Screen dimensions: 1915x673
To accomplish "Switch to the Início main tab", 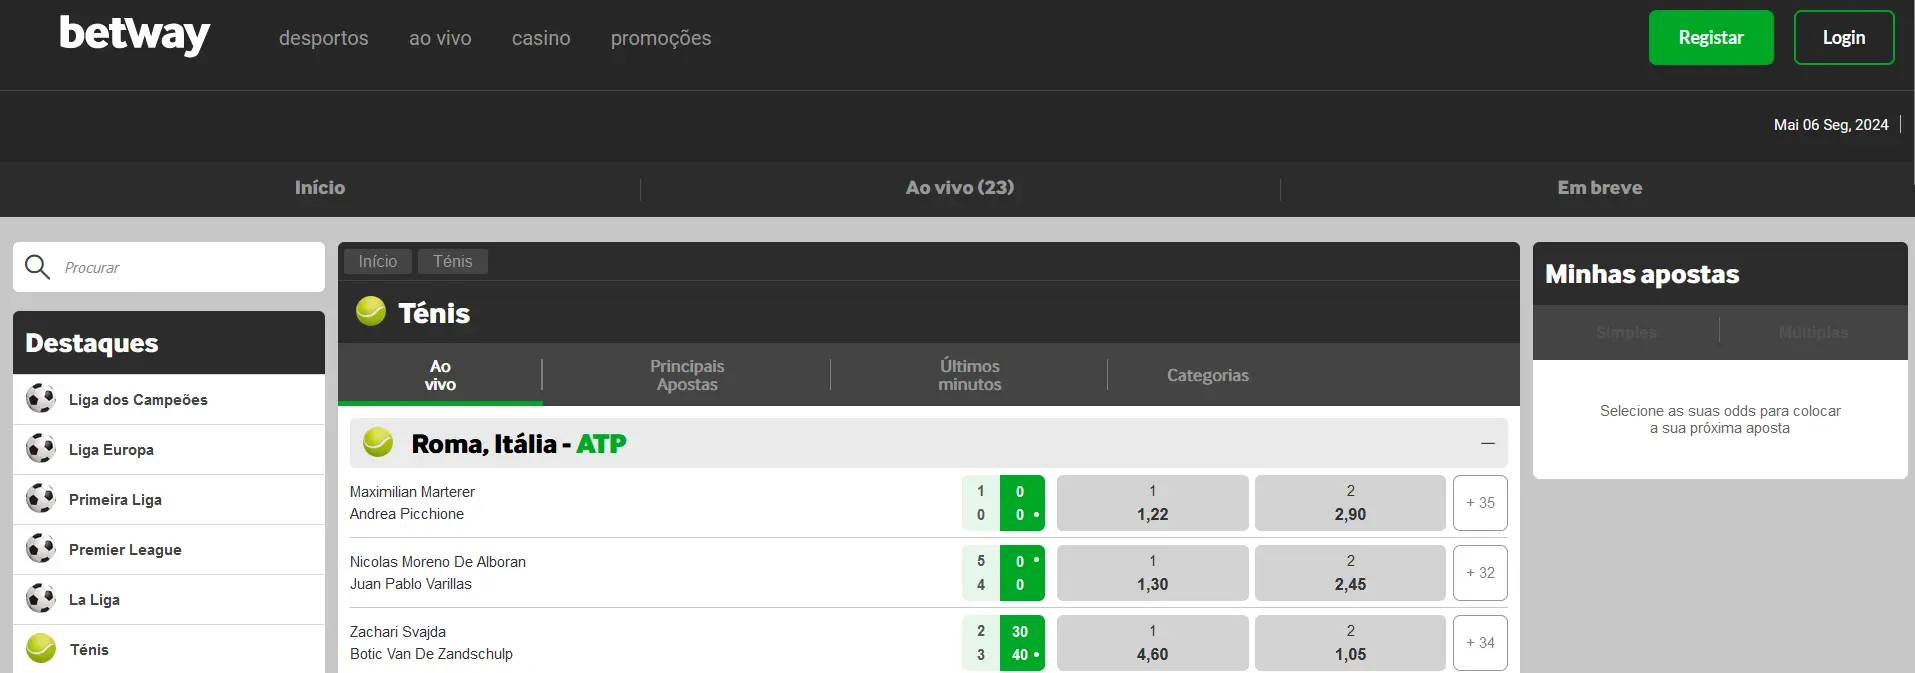I will tap(320, 188).
